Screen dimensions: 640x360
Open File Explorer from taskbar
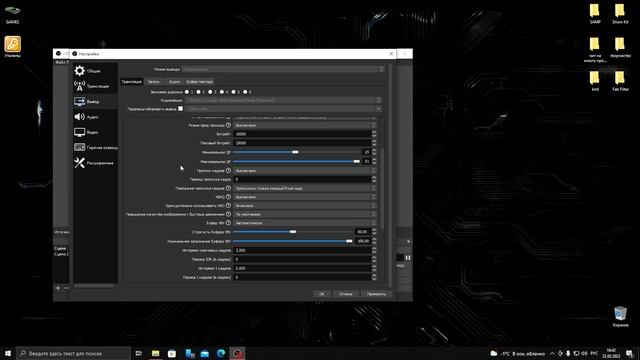pyautogui.click(x=156, y=353)
